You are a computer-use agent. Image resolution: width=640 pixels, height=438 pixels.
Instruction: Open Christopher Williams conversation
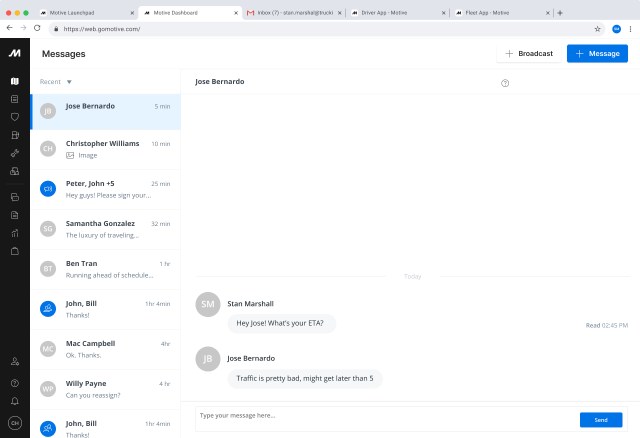tap(105, 149)
